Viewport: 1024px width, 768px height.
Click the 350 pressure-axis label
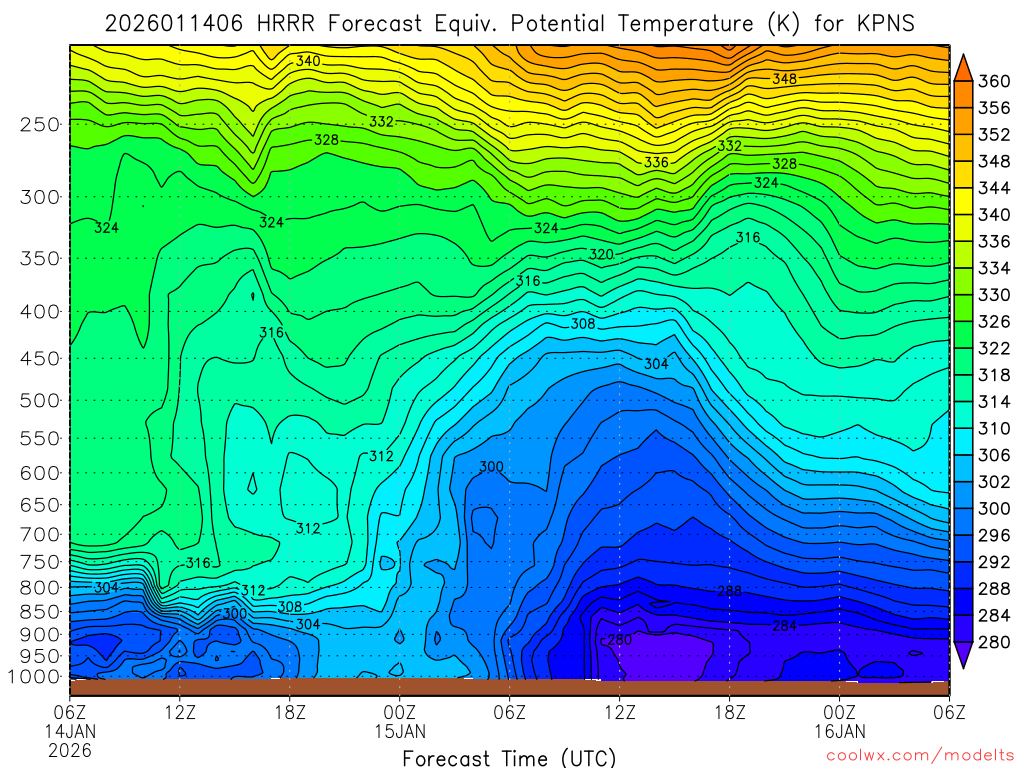point(40,259)
